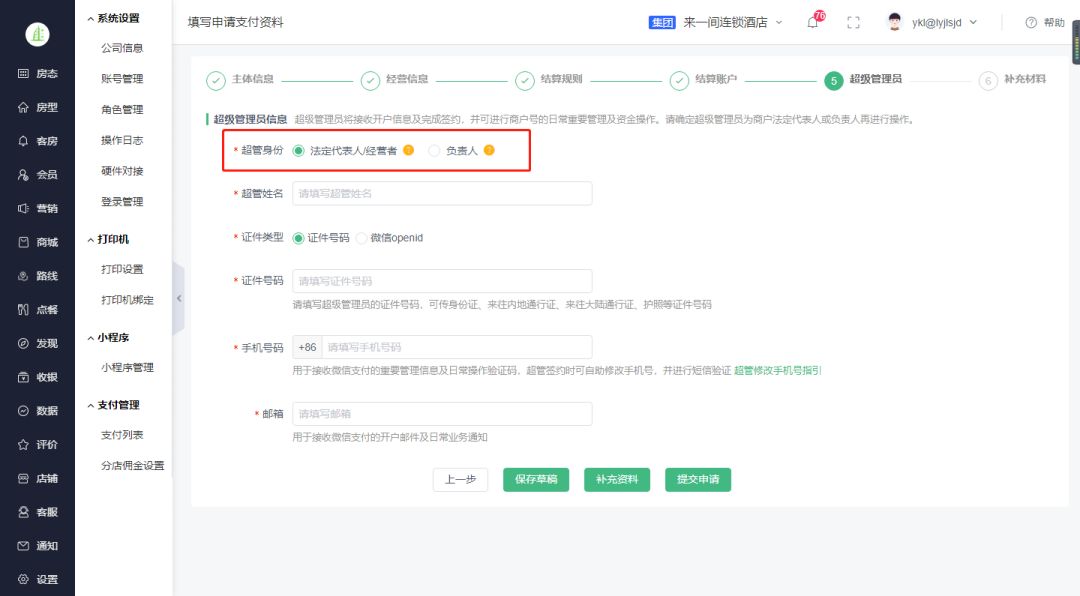The height and width of the screenshot is (596, 1080).
Task: Open the 会员 module from sidebar
Action: pos(36,176)
